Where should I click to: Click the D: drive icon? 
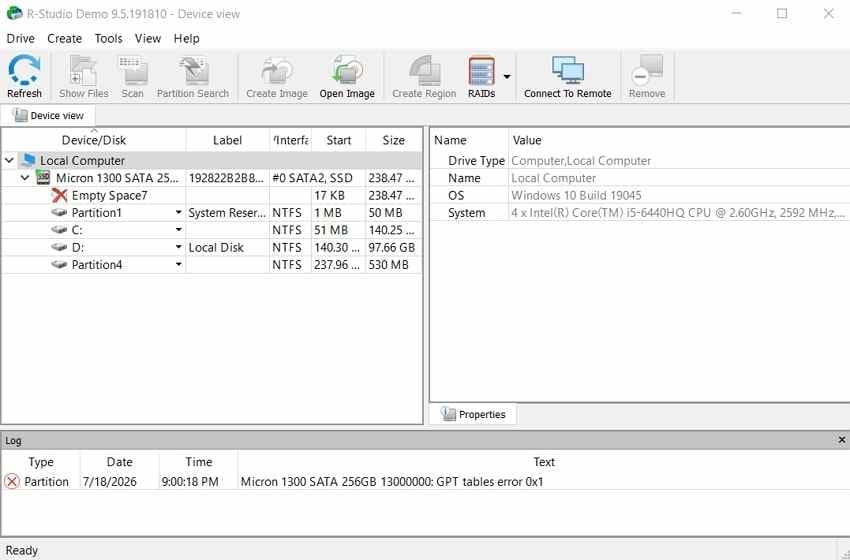click(59, 247)
